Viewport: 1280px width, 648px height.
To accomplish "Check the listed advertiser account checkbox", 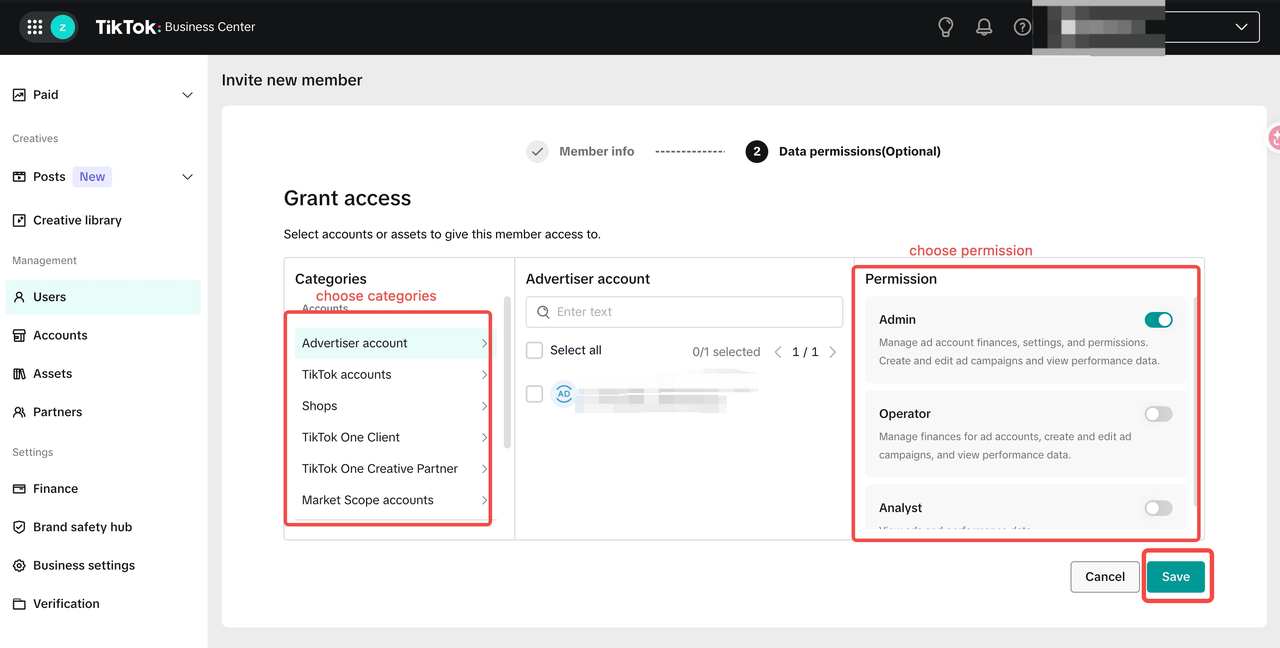I will (535, 394).
